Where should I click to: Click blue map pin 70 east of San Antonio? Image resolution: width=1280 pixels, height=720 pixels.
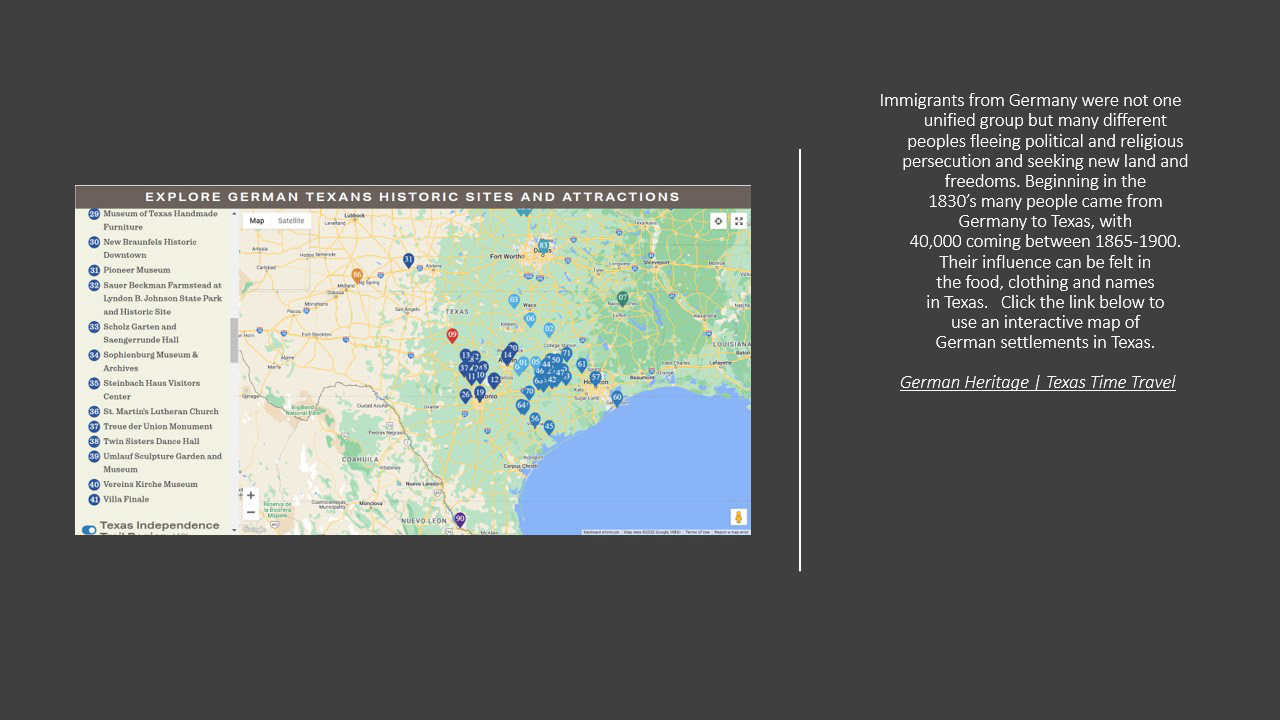click(529, 393)
